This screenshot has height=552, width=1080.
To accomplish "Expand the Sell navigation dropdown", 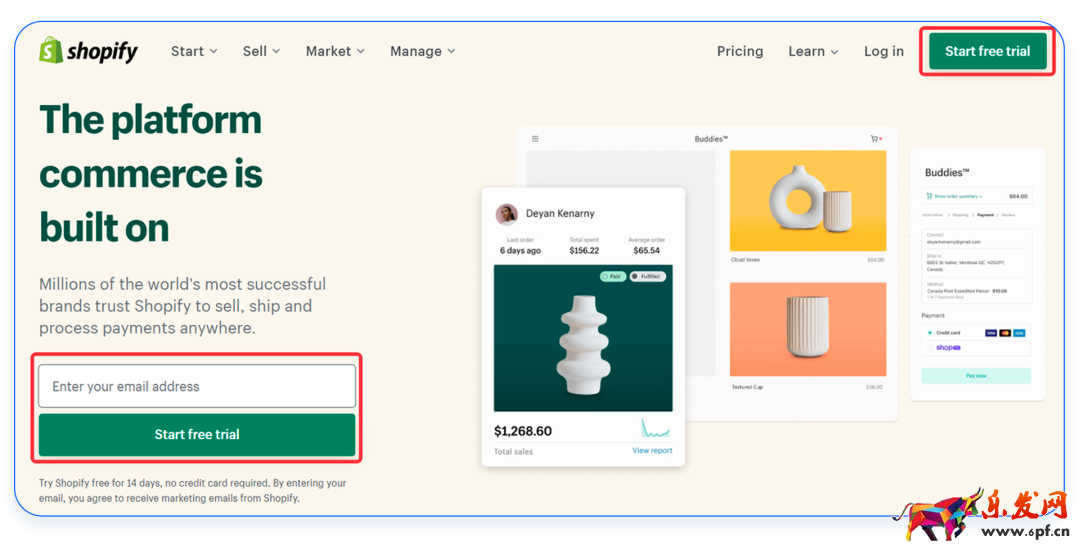I will 262,51.
